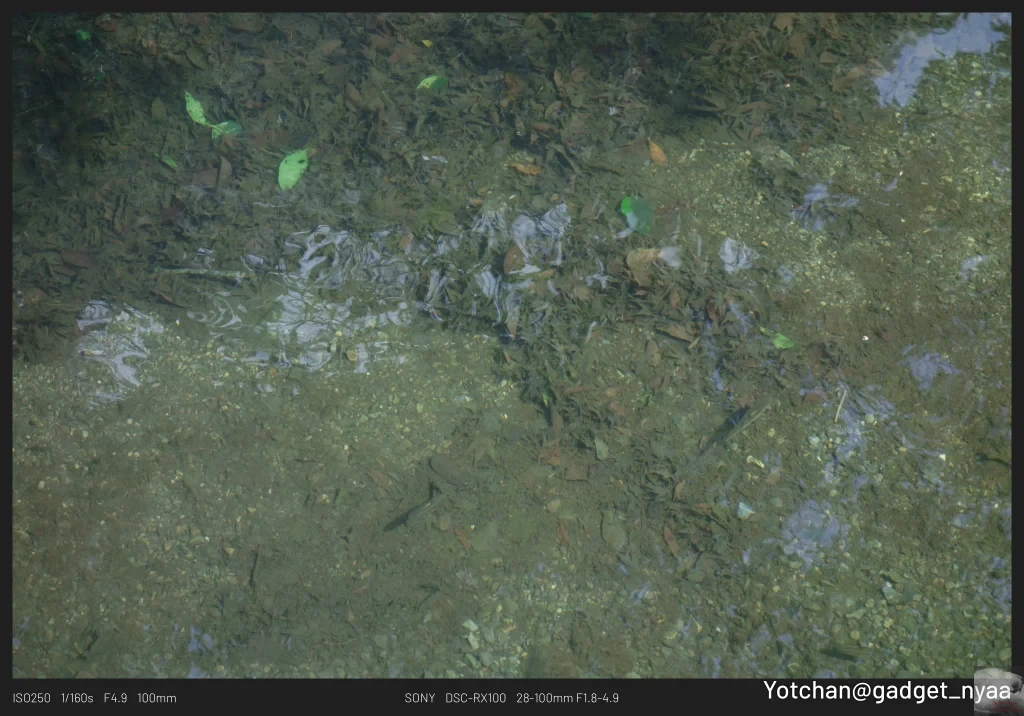Click the orange leaf in upper right area
This screenshot has width=1024, height=716.
657,153
